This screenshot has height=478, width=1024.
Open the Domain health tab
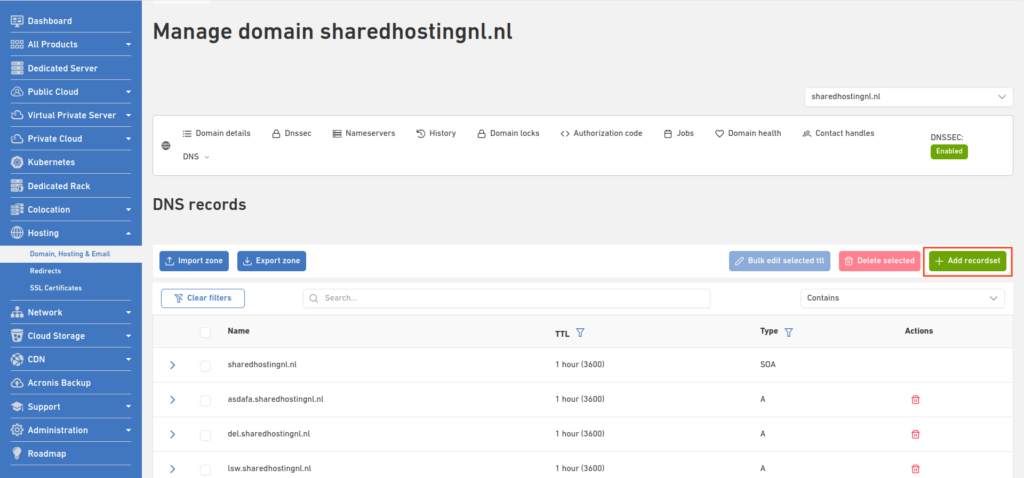(748, 133)
